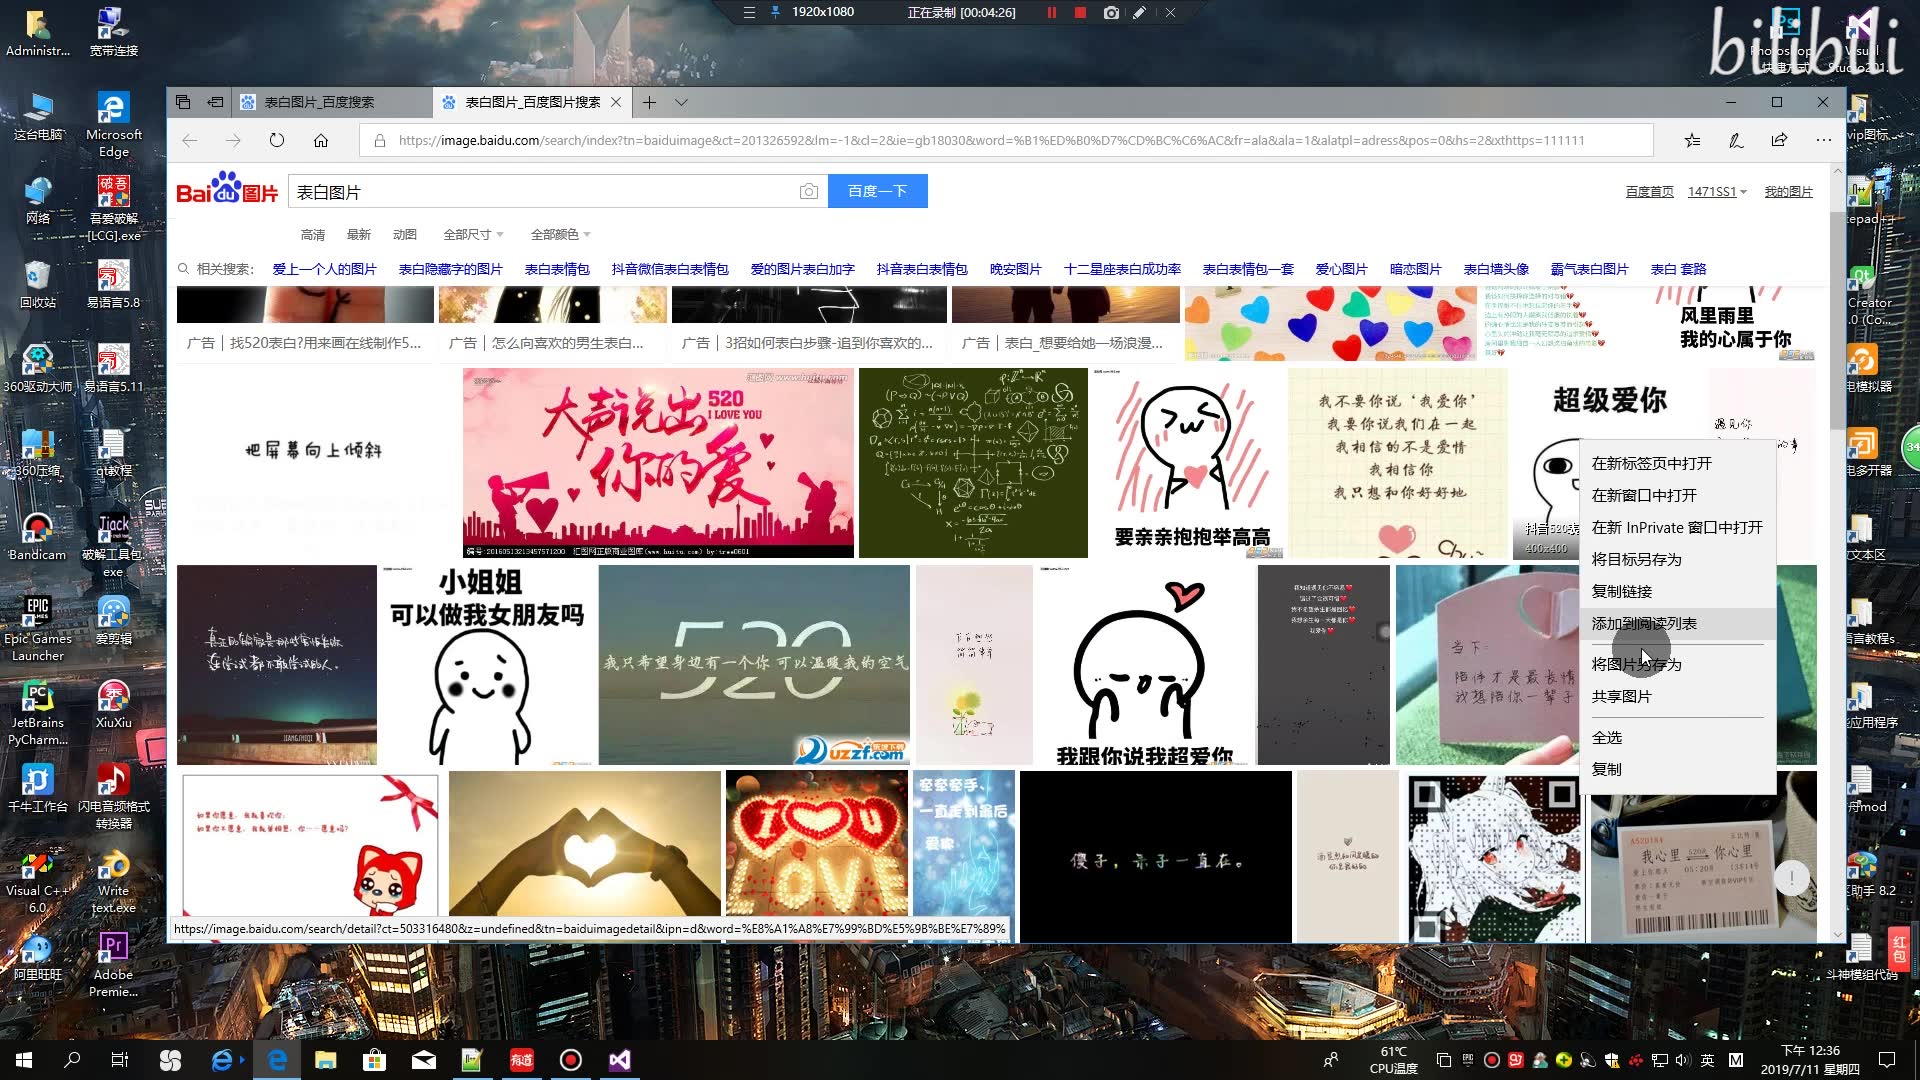The image size is (1920, 1080).
Task: Choose 在新标签页中打开 from context menu
Action: coord(1677,463)
